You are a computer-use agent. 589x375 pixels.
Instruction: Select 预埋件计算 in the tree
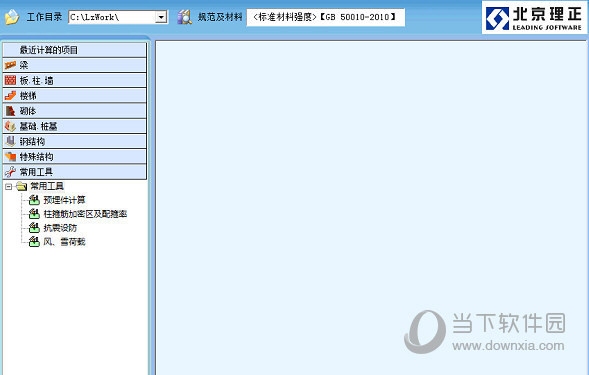(x=64, y=200)
